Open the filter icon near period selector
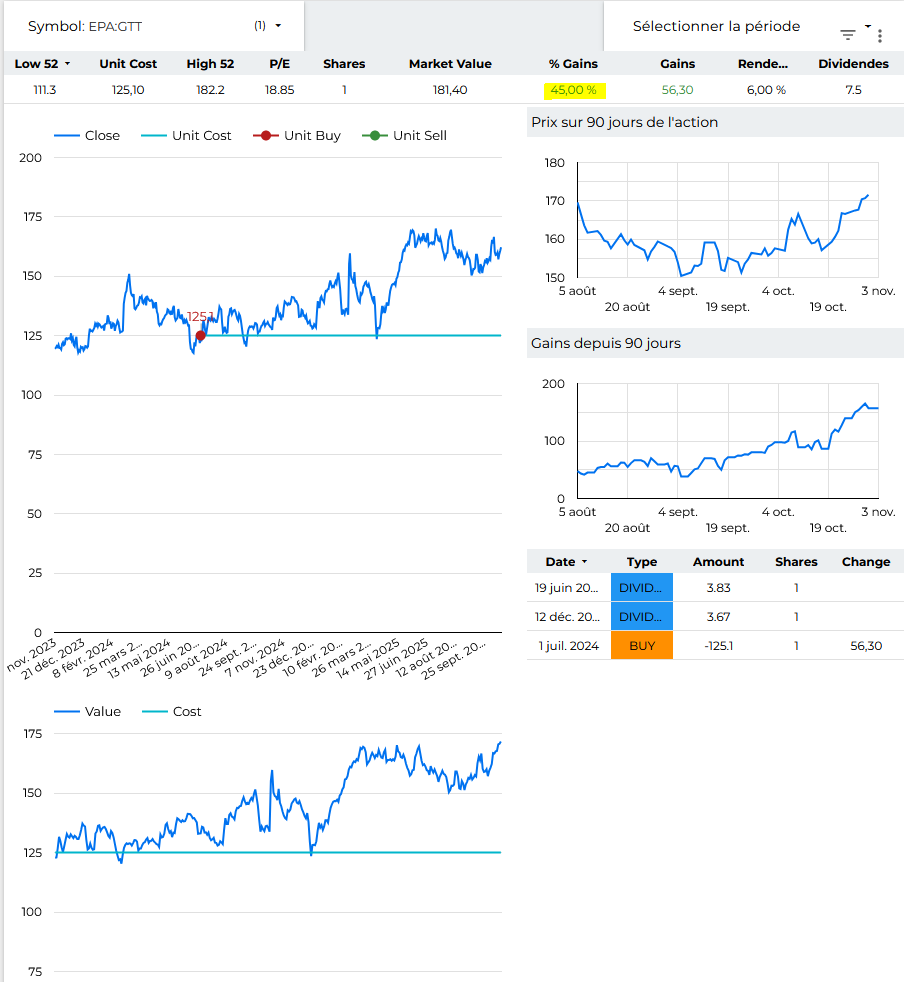Viewport: 904px width, 982px height. (848, 35)
